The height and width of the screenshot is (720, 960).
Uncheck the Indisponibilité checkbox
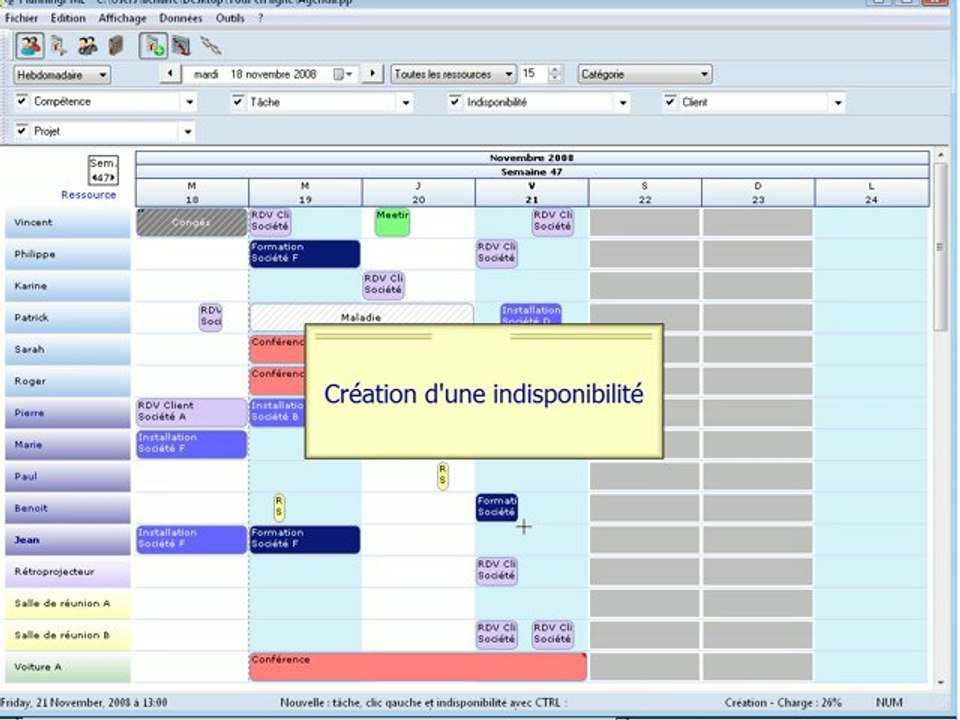[455, 100]
